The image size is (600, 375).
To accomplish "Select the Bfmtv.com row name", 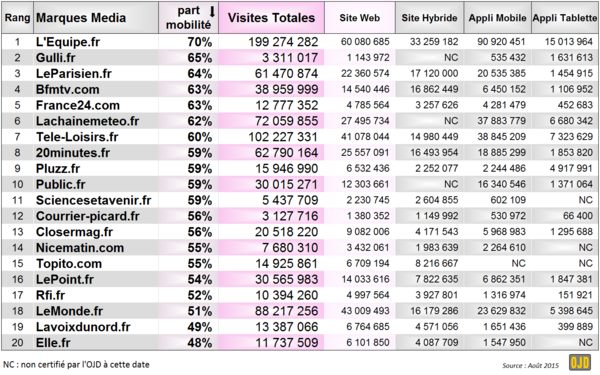I will click(x=67, y=90).
